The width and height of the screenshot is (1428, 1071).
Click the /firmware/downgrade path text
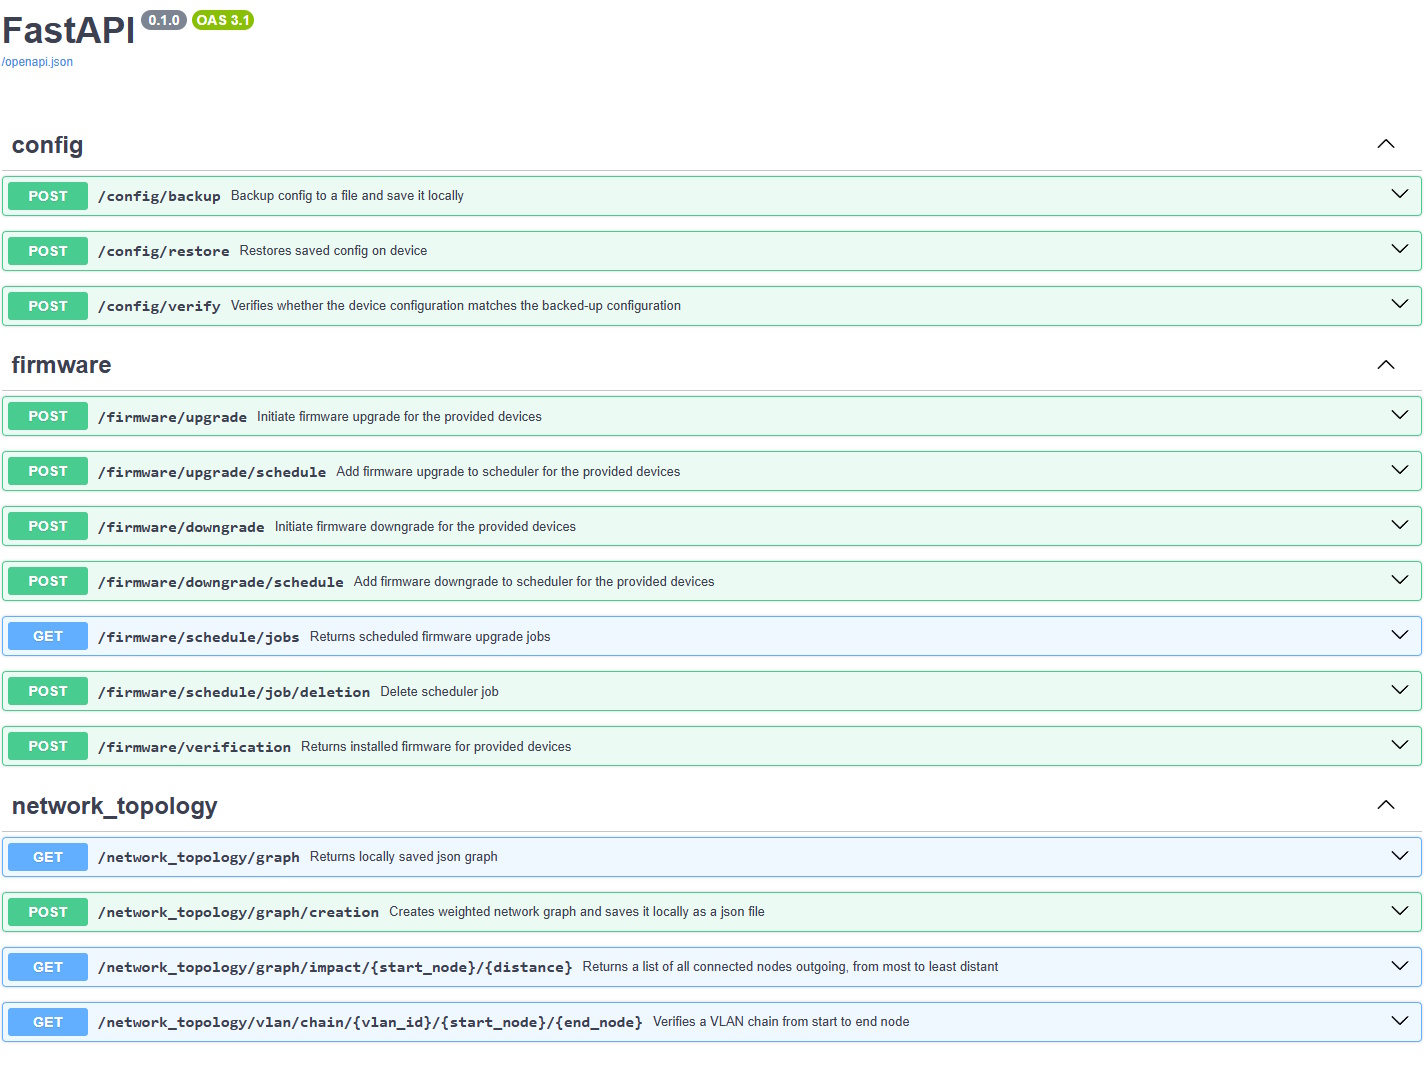(181, 527)
